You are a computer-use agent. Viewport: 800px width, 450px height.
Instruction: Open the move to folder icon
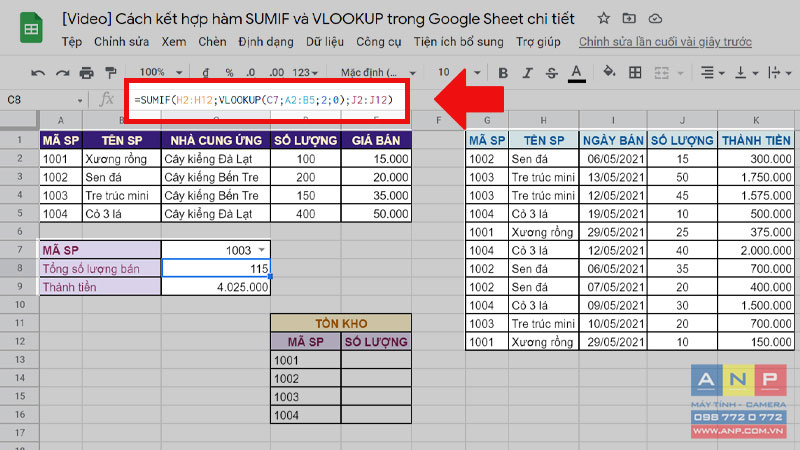629,19
